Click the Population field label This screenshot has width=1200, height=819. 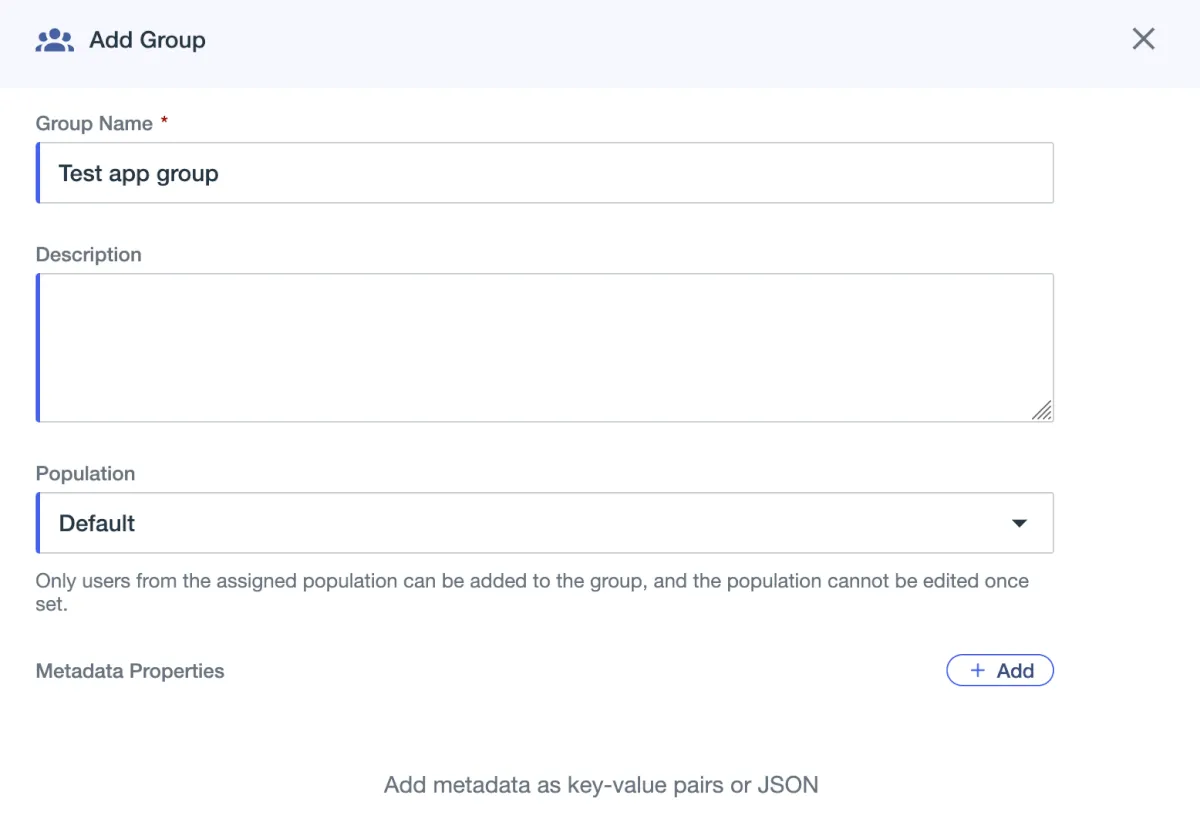85,473
